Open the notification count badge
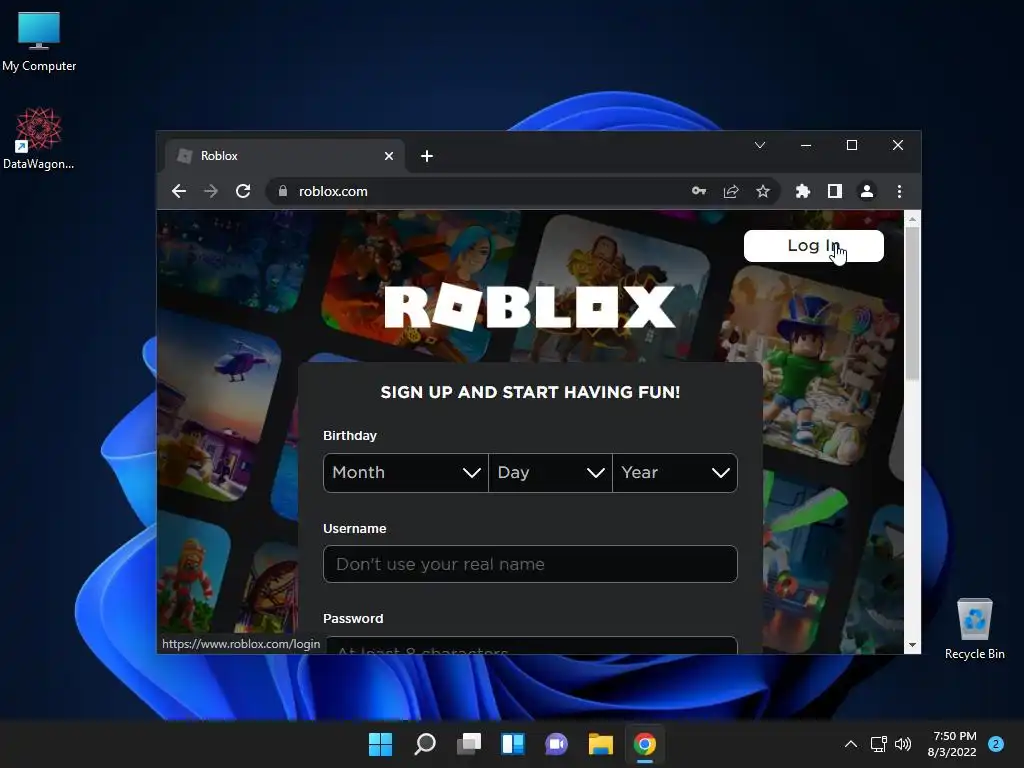The width and height of the screenshot is (1024, 768). [996, 744]
